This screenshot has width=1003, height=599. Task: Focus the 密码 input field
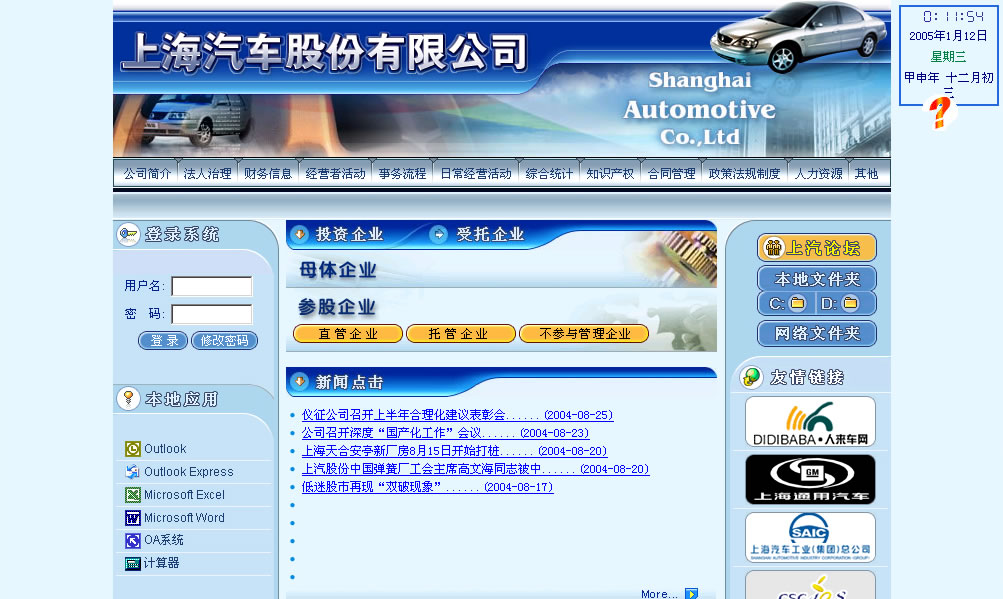212,314
